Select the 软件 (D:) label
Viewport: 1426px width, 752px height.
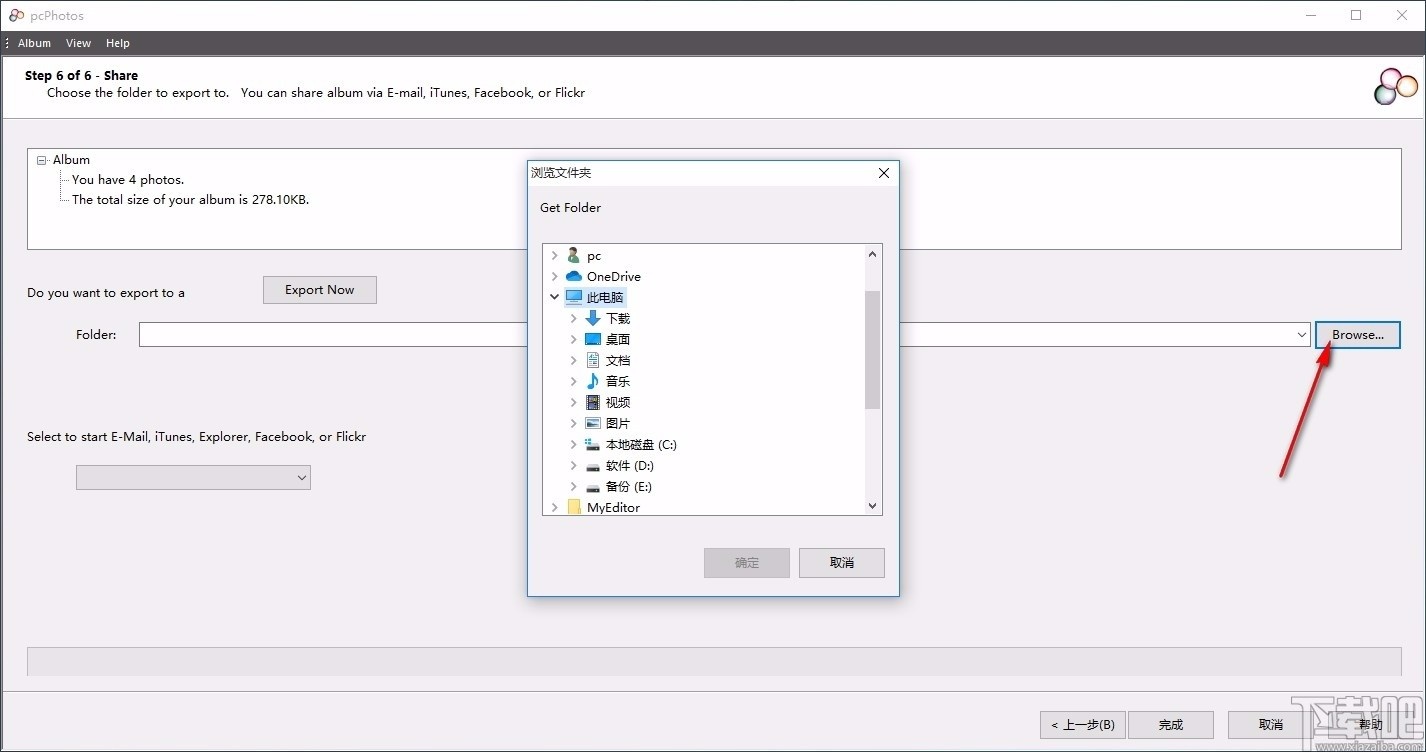[x=629, y=466]
